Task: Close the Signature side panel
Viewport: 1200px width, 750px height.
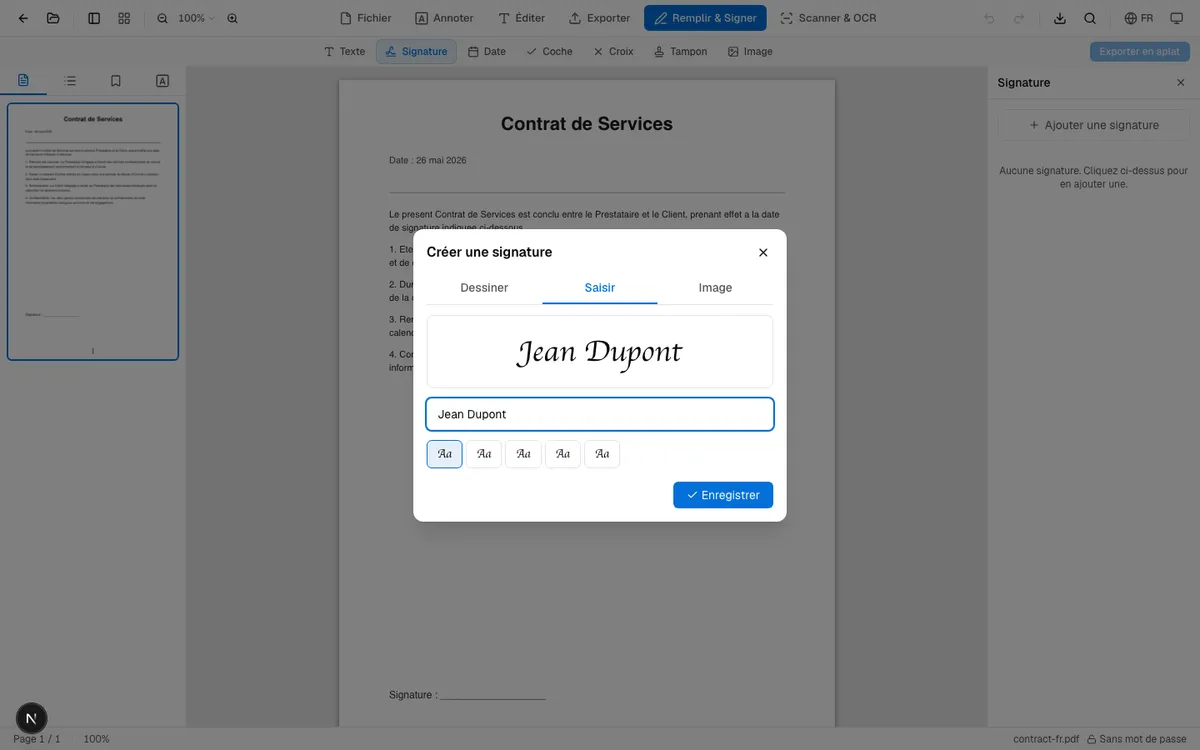Action: point(1180,83)
